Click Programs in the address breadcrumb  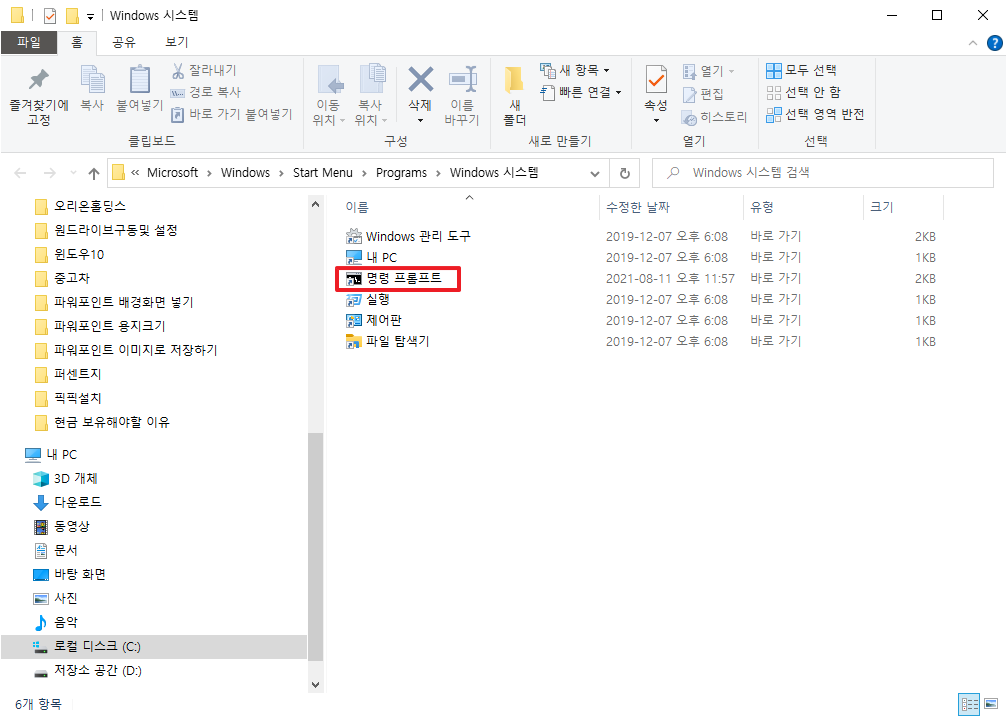[x=401, y=173]
